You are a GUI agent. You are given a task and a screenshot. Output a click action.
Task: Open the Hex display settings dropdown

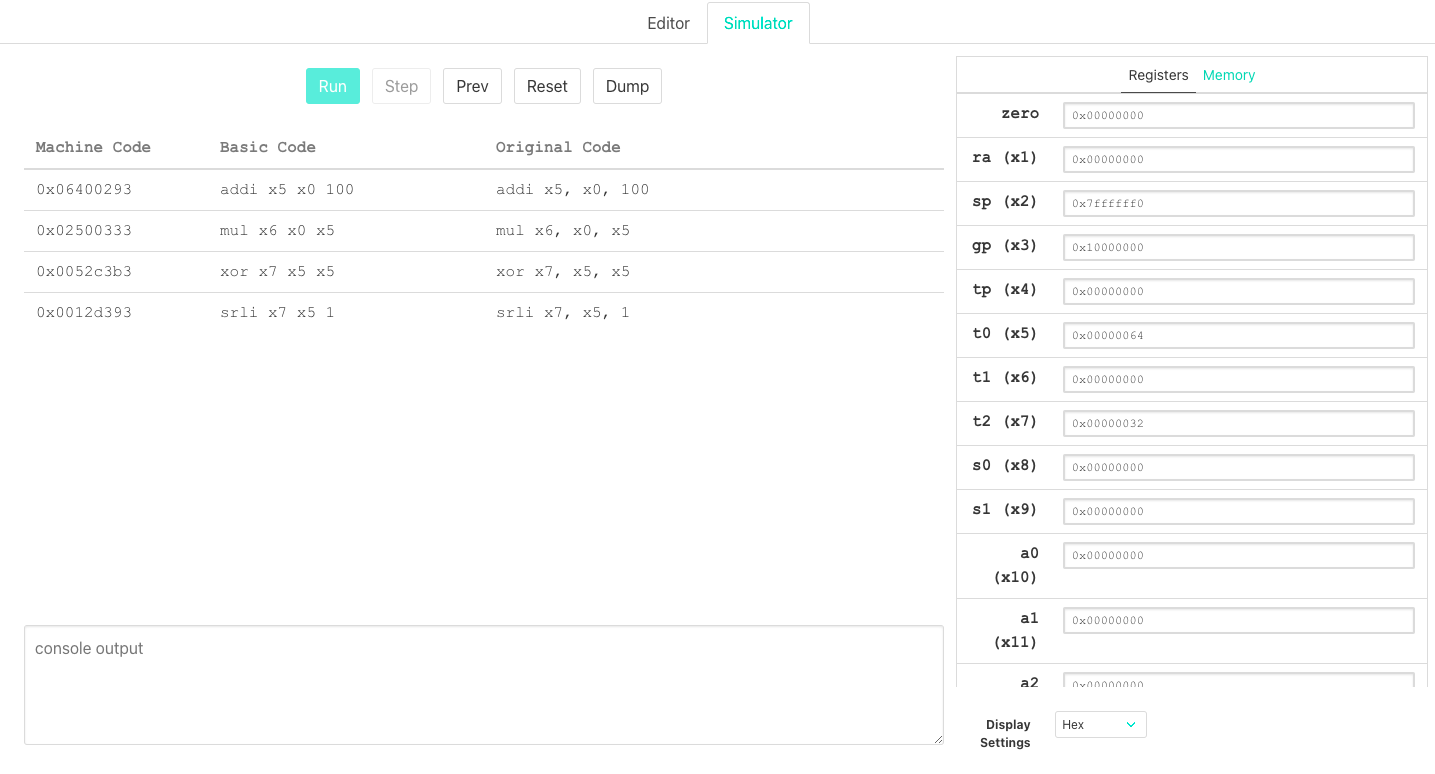(x=1100, y=725)
